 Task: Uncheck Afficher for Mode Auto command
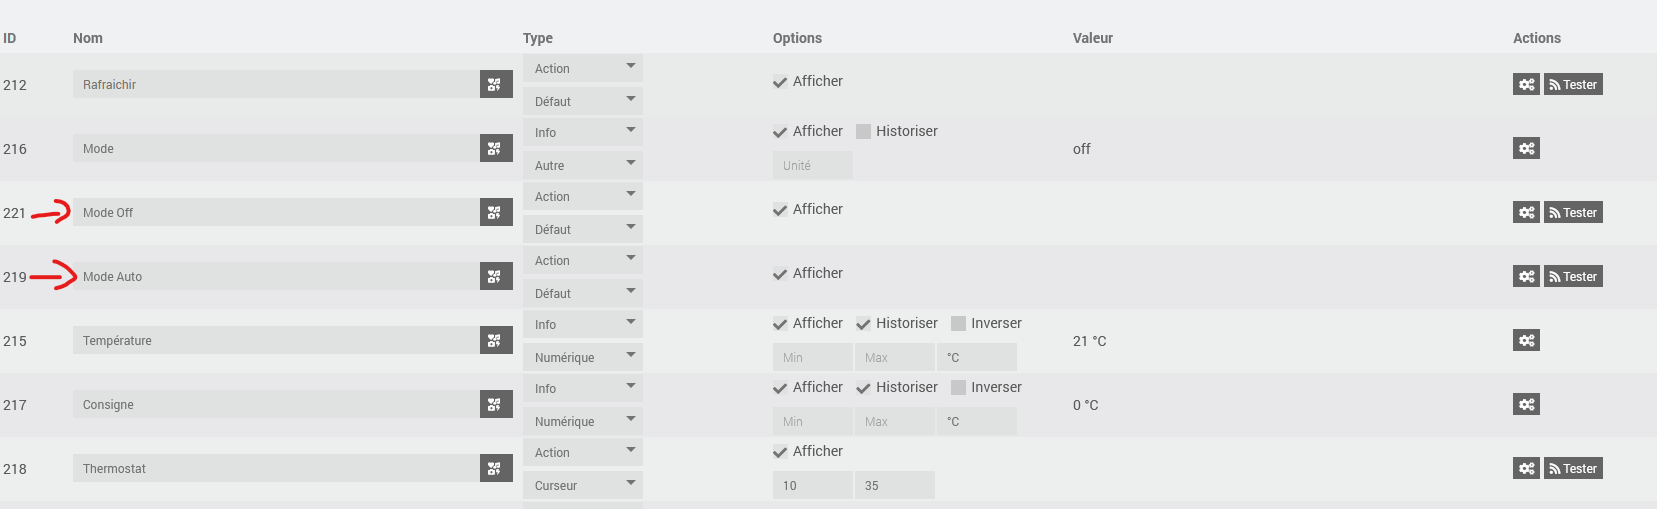pos(780,274)
